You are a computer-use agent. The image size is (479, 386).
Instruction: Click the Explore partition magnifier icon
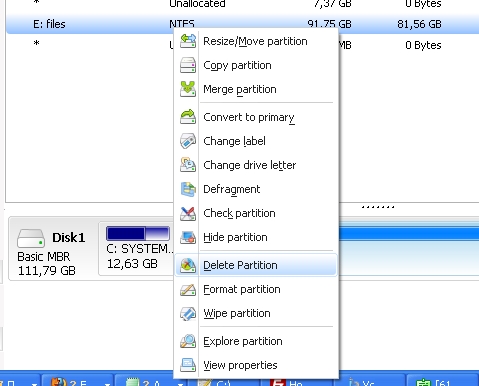(x=188, y=341)
